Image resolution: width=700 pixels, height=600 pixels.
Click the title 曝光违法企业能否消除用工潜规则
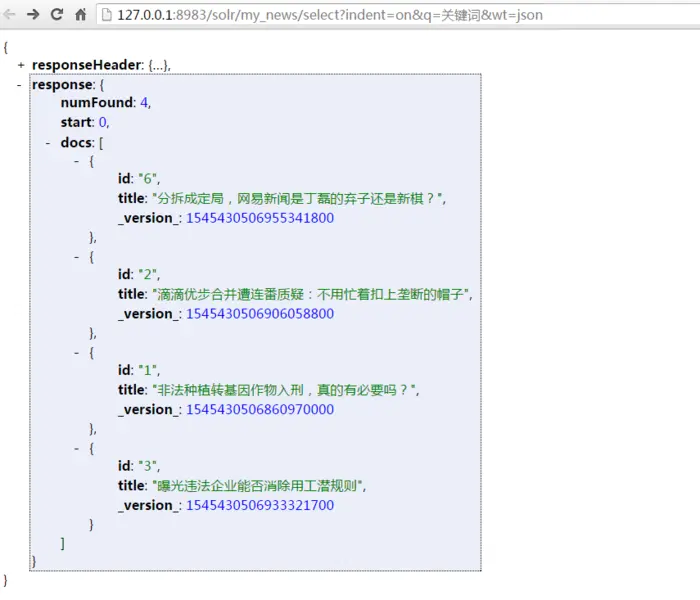tap(258, 486)
